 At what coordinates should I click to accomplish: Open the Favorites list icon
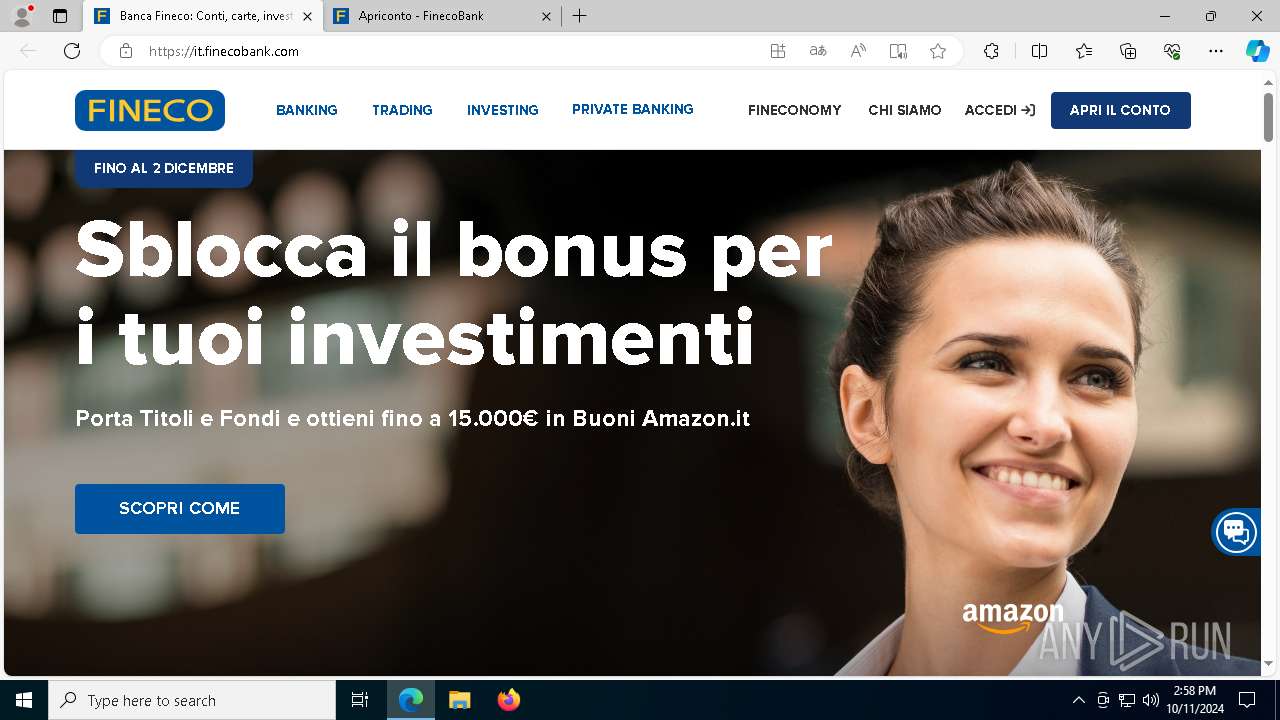coord(1084,51)
